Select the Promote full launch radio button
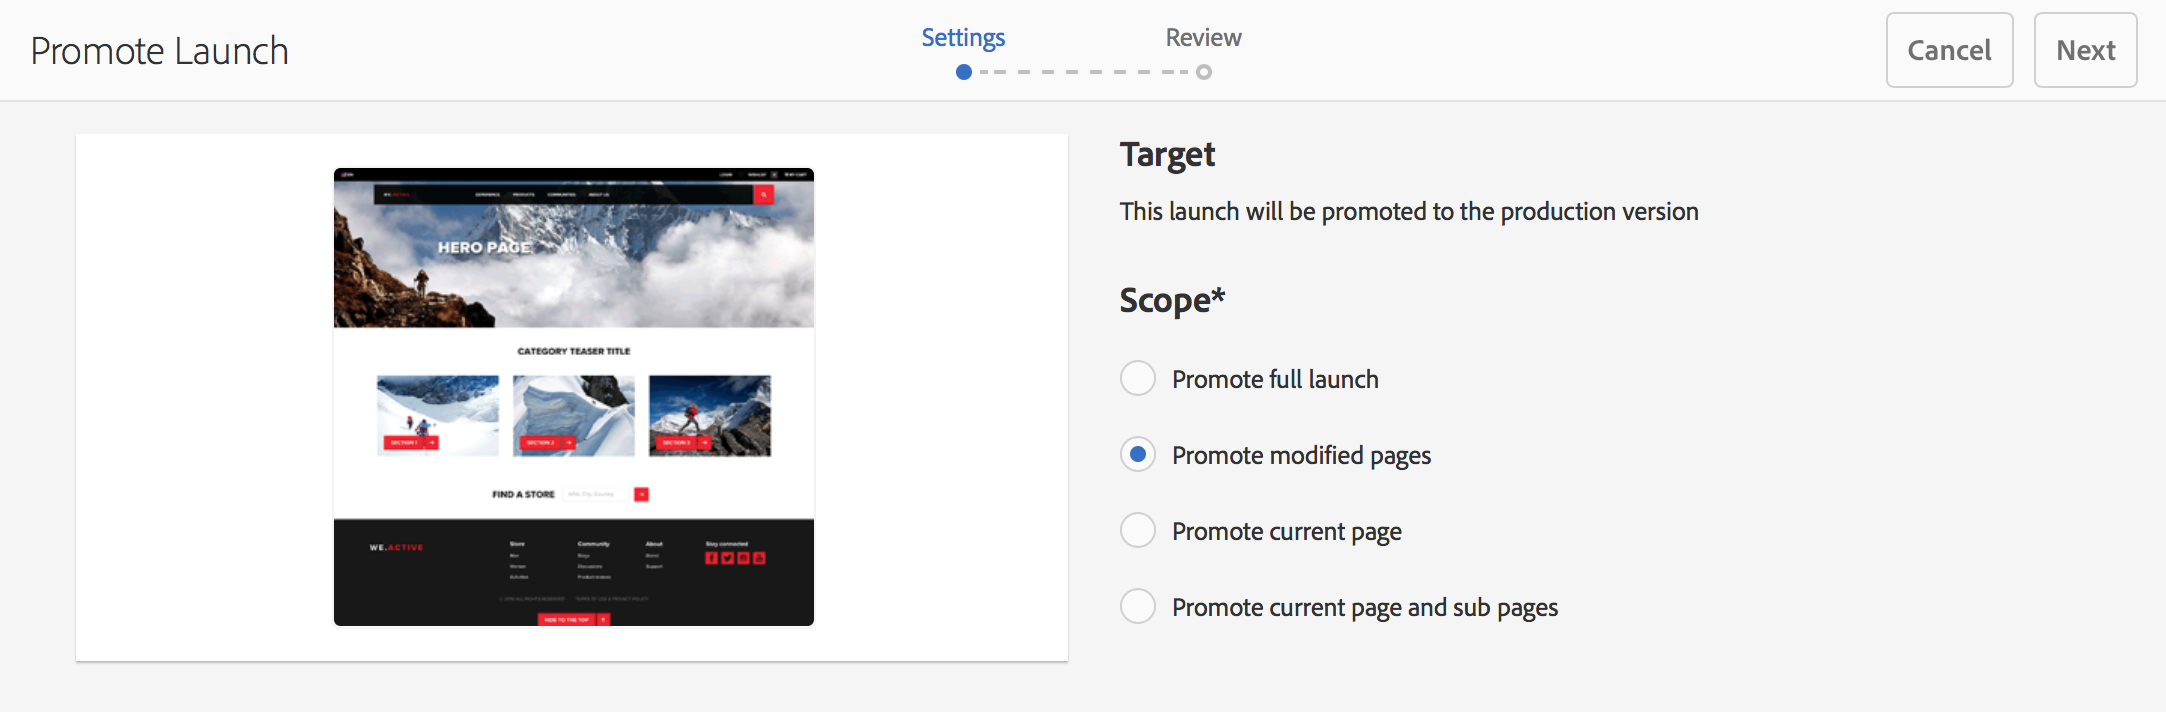 [1138, 379]
